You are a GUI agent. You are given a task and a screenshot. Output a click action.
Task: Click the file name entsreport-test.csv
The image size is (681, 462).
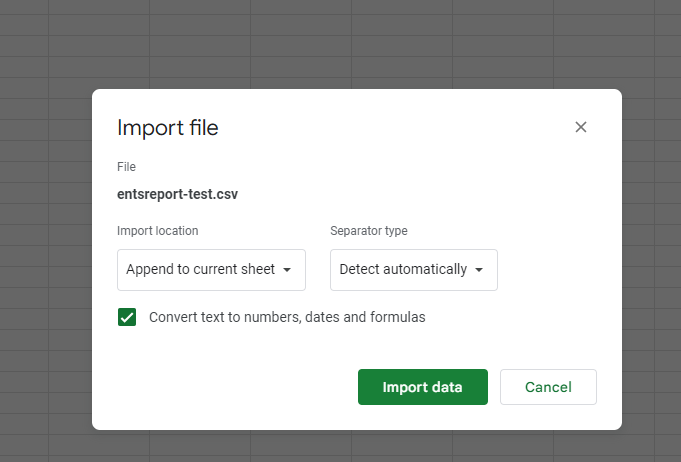178,194
